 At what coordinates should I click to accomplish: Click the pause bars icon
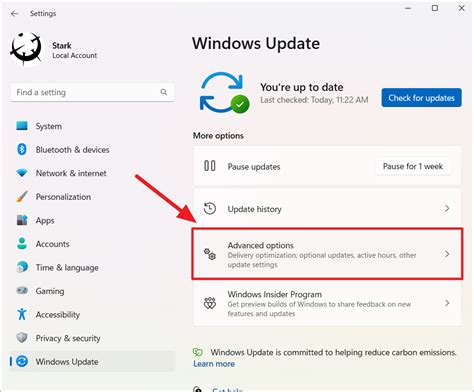point(210,166)
